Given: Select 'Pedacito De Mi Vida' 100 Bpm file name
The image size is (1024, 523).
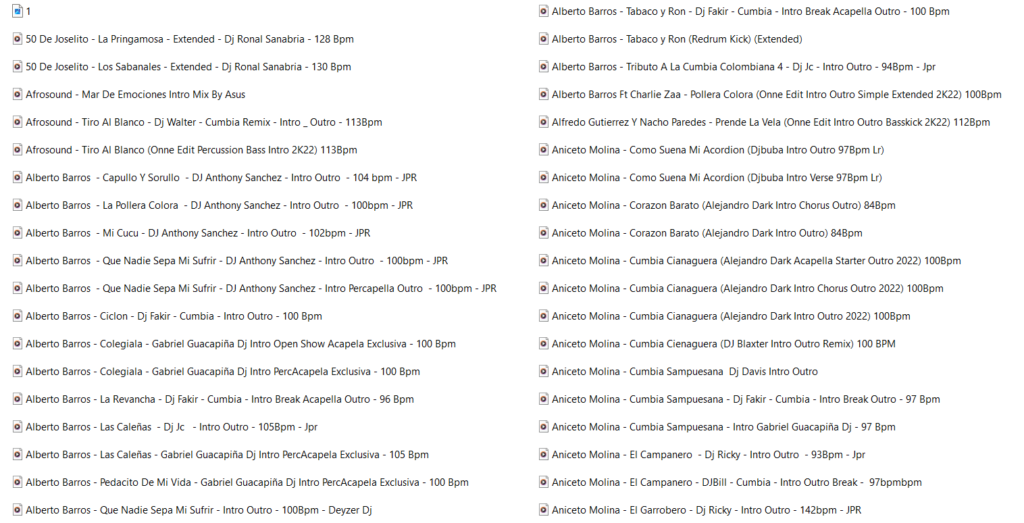Looking at the screenshot, I should click(247, 483).
